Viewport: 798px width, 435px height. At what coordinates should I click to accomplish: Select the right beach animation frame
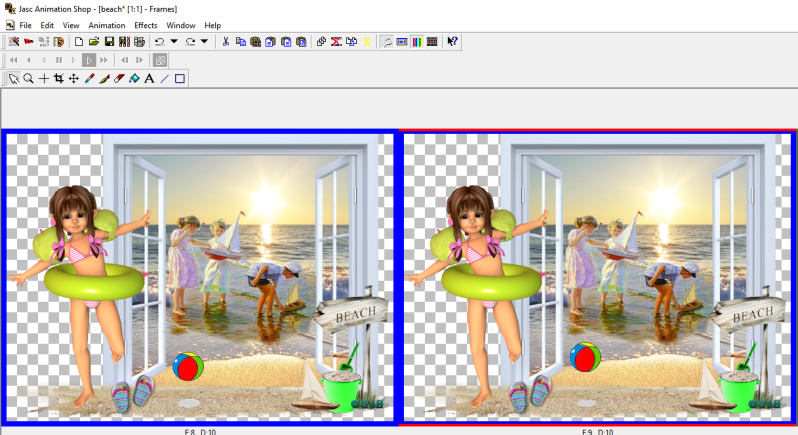click(x=598, y=277)
